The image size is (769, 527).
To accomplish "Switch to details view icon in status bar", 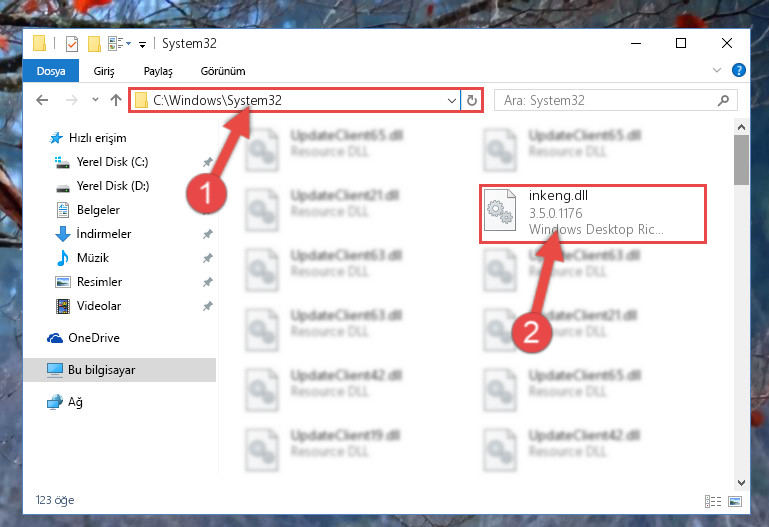I will [x=713, y=501].
